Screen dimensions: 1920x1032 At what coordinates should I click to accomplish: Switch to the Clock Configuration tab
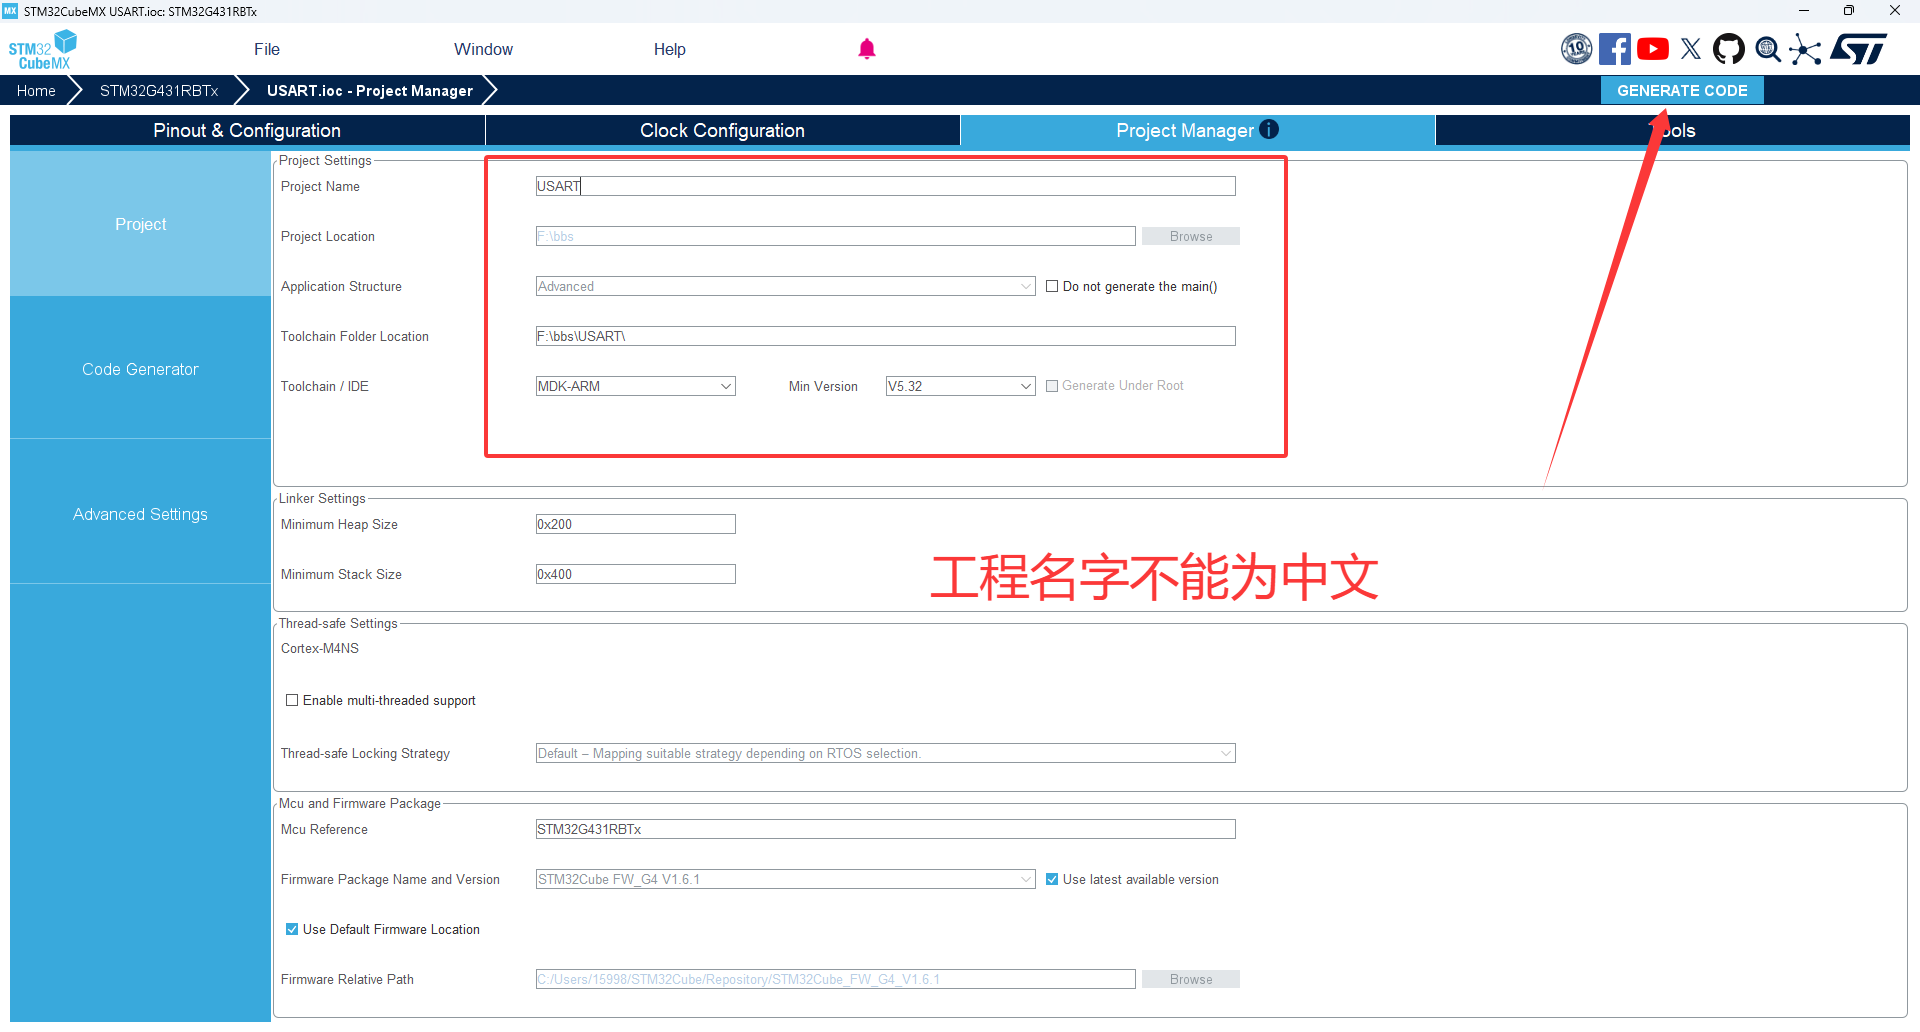(722, 130)
